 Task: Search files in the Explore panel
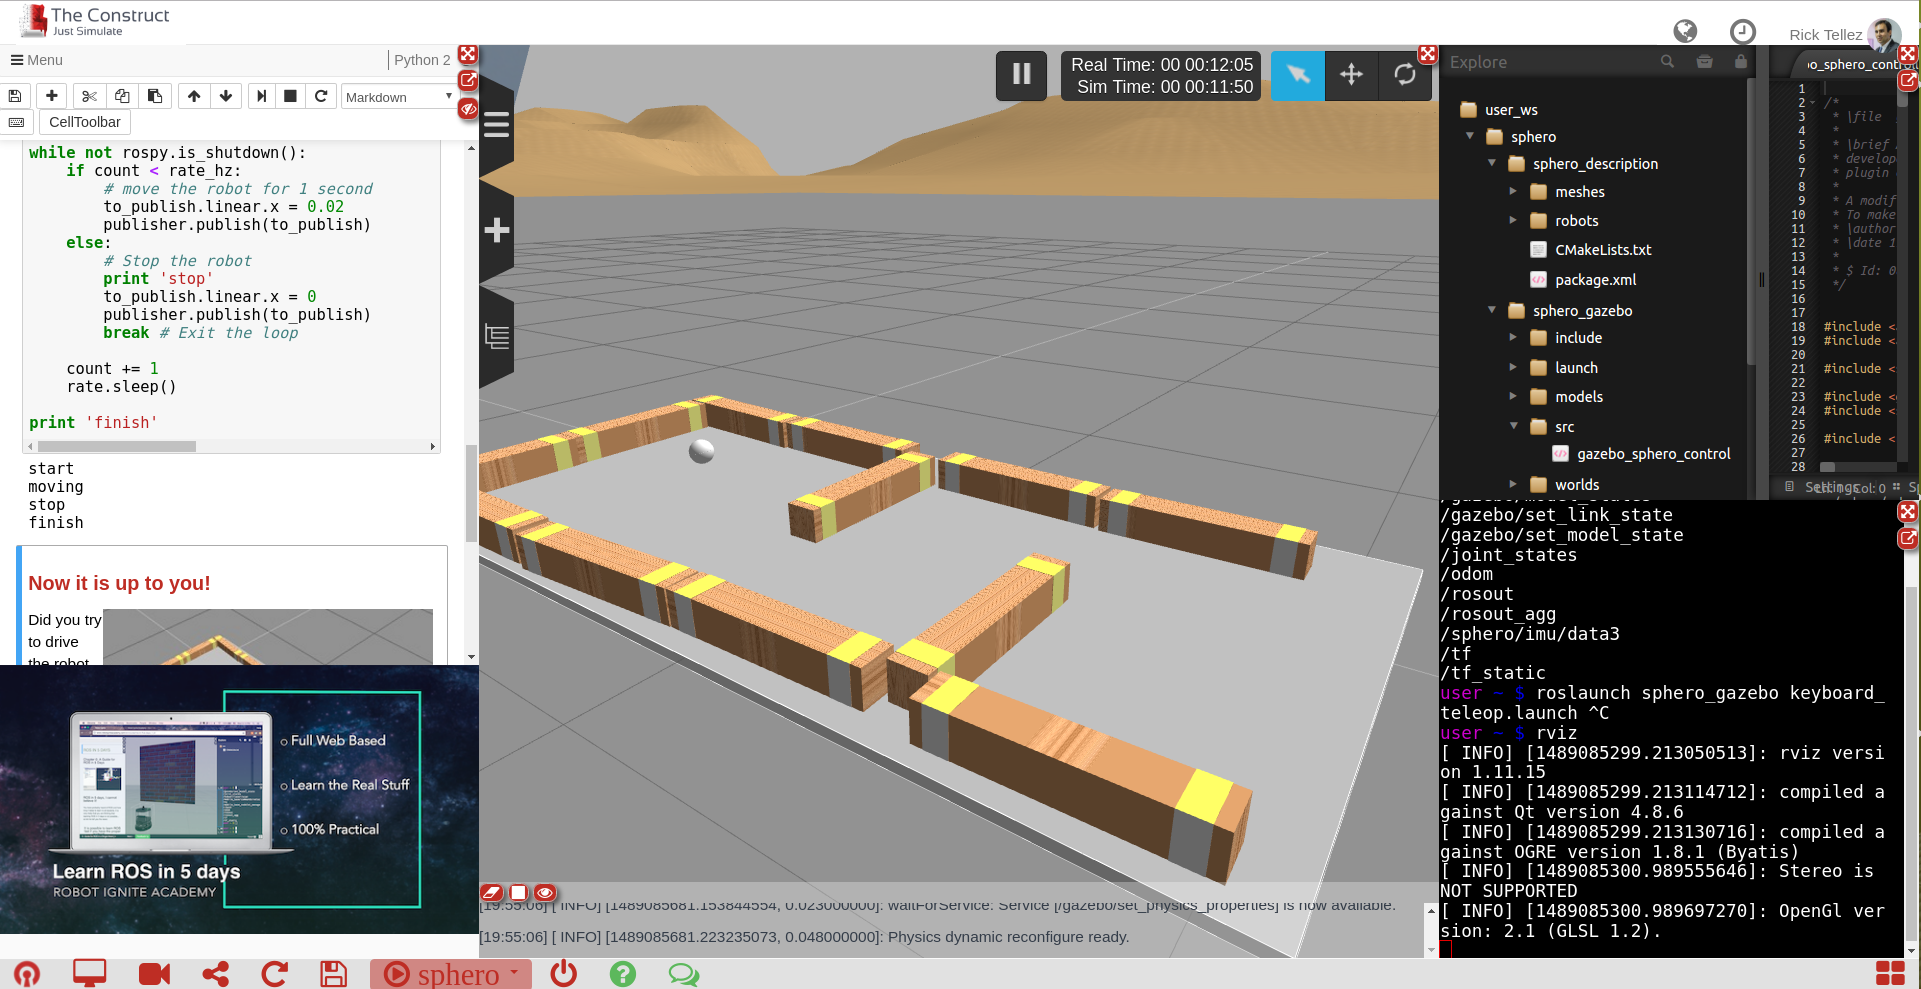click(1667, 62)
